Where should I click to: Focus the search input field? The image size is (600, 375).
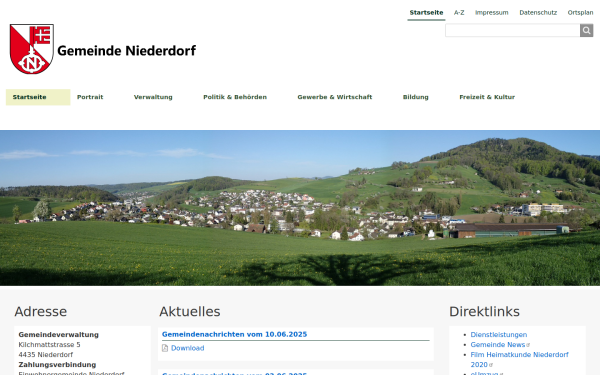(x=512, y=30)
